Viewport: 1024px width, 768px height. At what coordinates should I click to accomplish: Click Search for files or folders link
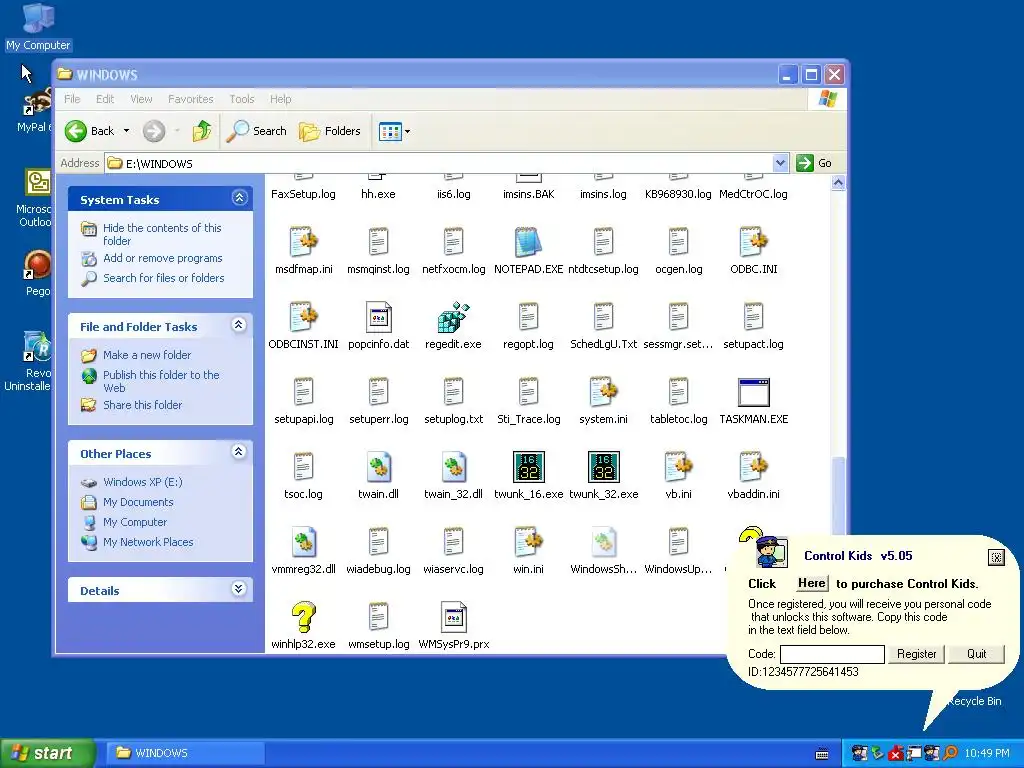click(164, 278)
